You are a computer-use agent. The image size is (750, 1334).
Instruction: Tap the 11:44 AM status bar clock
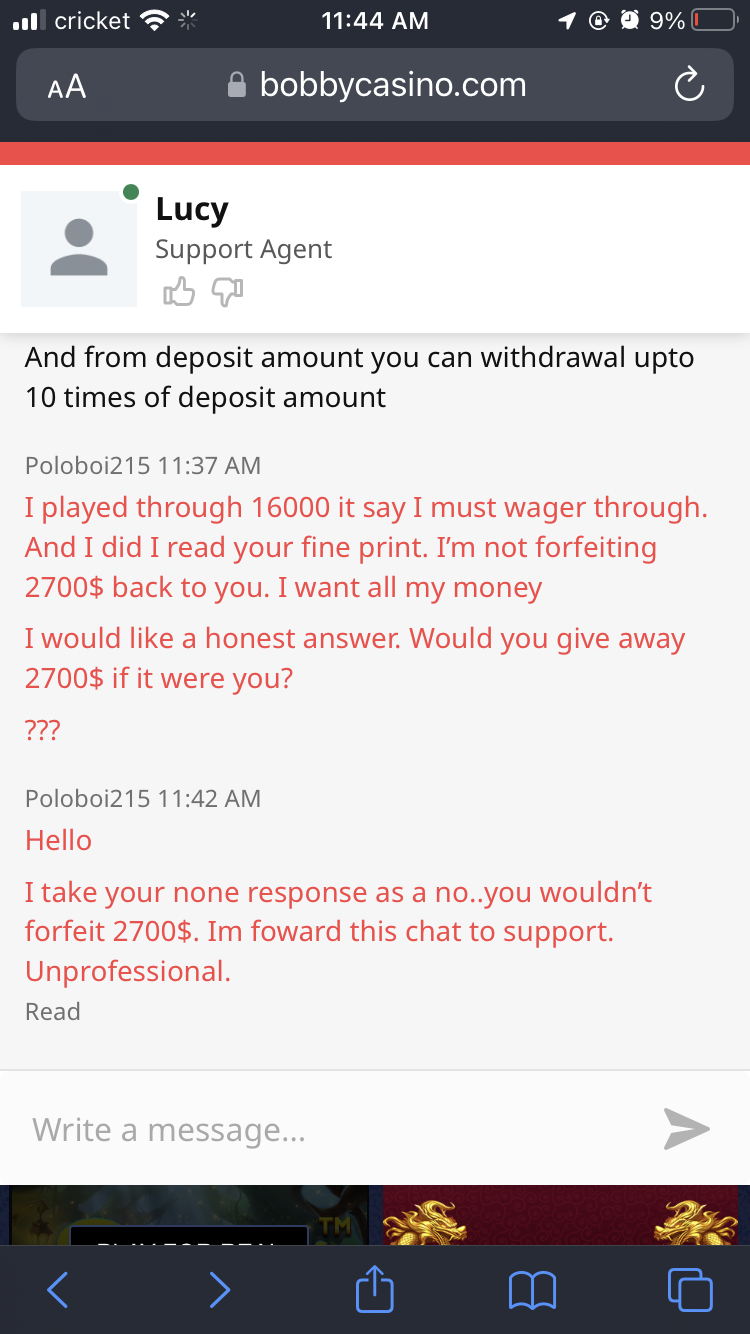(375, 21)
